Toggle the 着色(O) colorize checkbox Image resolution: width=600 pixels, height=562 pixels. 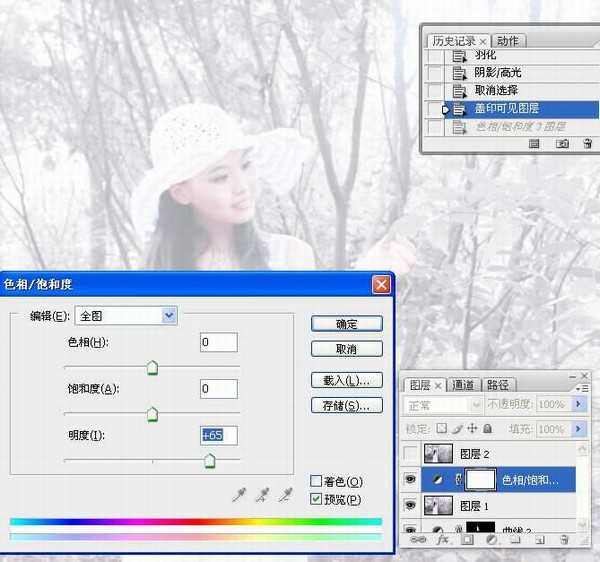(x=316, y=481)
